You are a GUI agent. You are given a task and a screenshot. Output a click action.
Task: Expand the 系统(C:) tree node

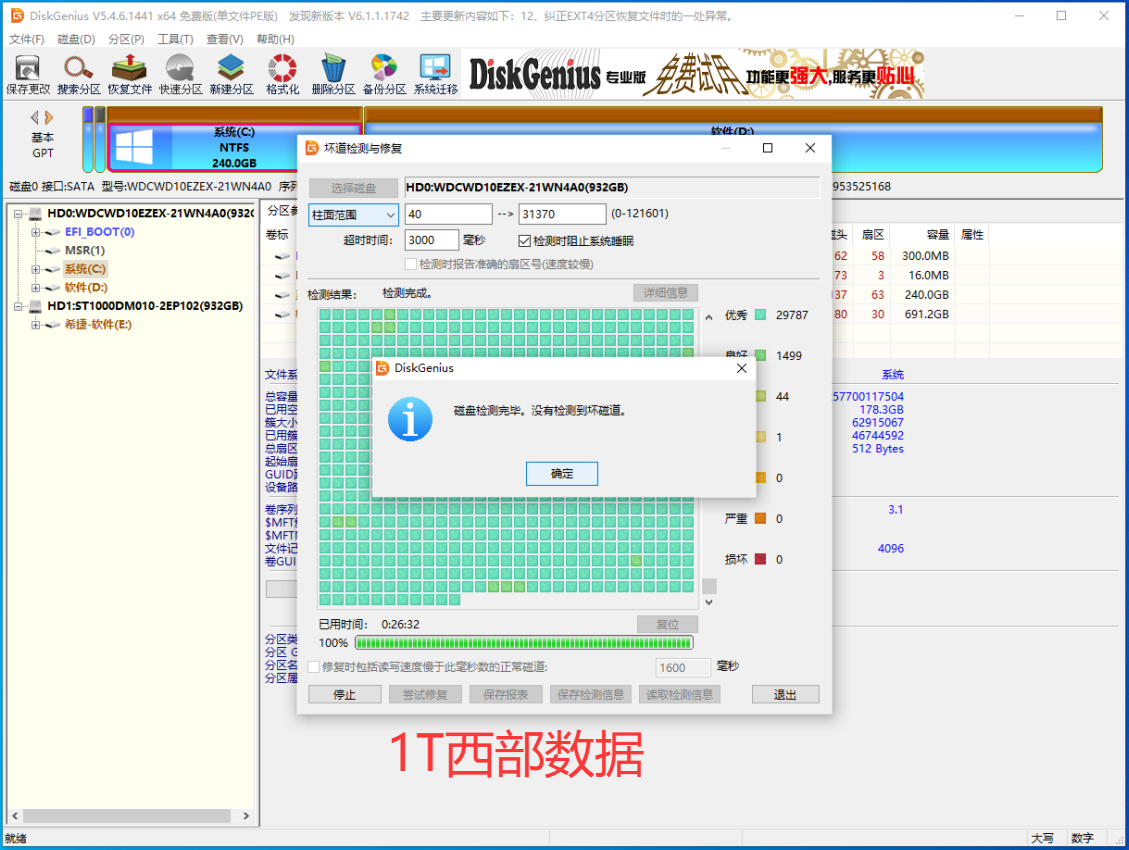36,269
